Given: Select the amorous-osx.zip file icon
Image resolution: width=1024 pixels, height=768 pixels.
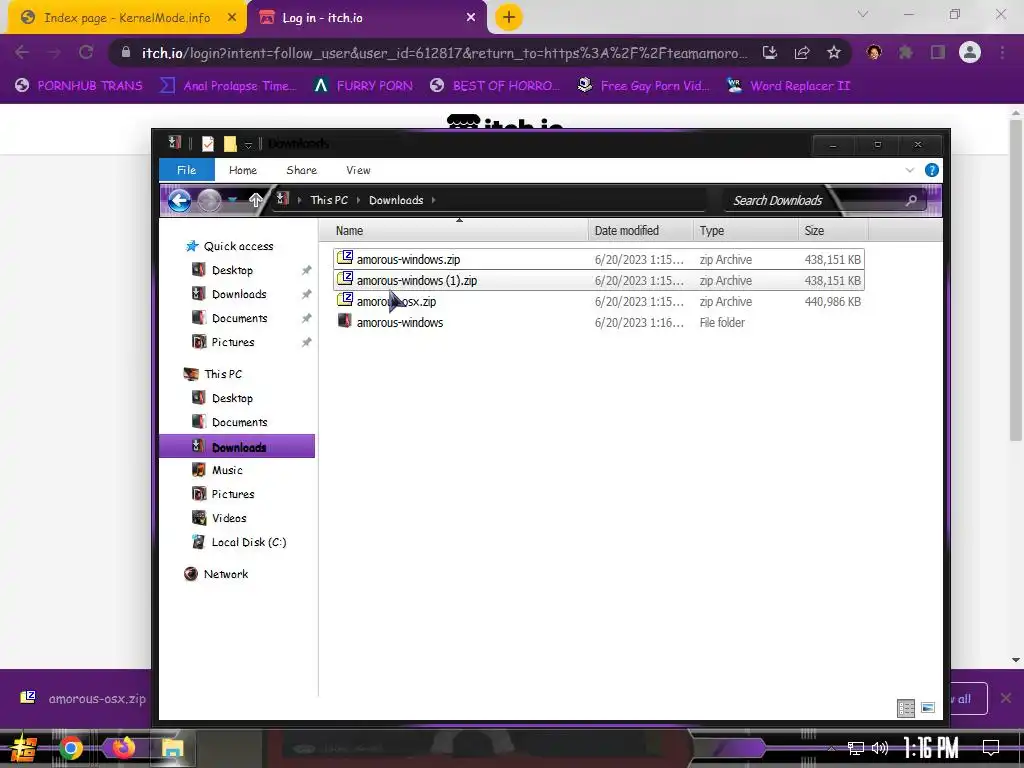Looking at the screenshot, I should point(345,300).
